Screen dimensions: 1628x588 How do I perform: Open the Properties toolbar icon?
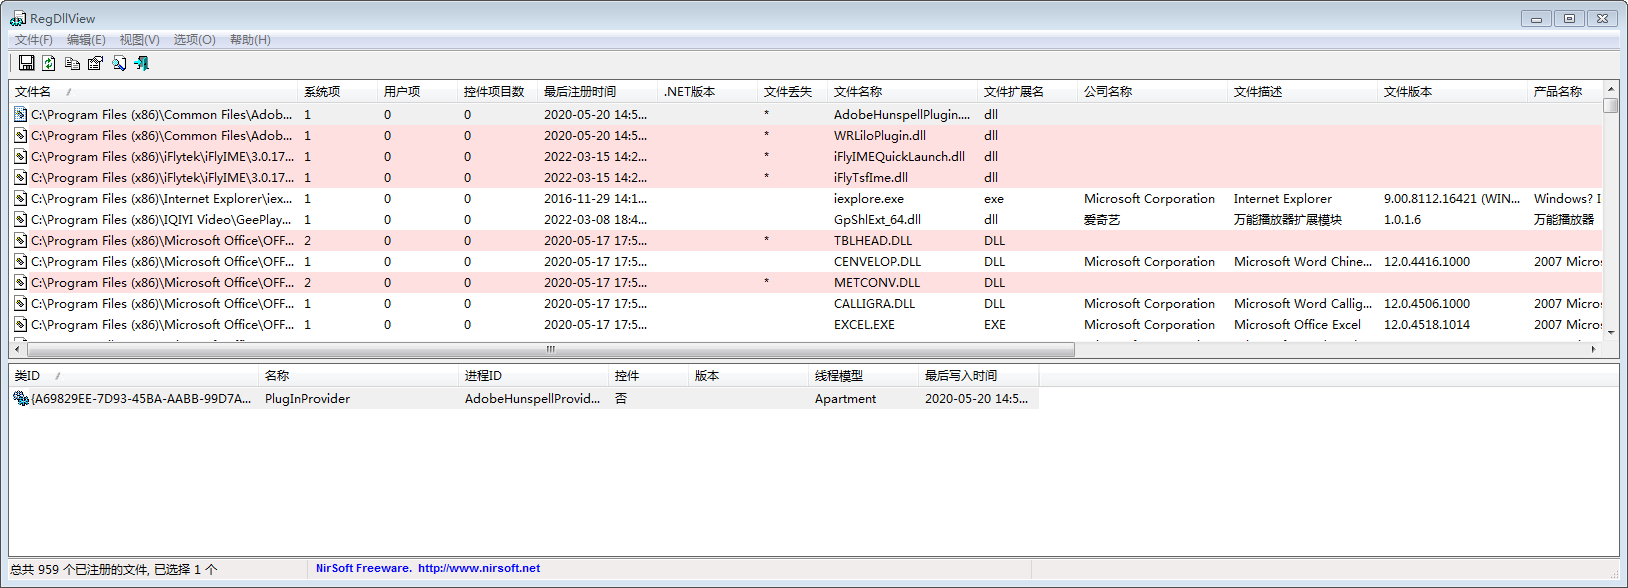(95, 63)
